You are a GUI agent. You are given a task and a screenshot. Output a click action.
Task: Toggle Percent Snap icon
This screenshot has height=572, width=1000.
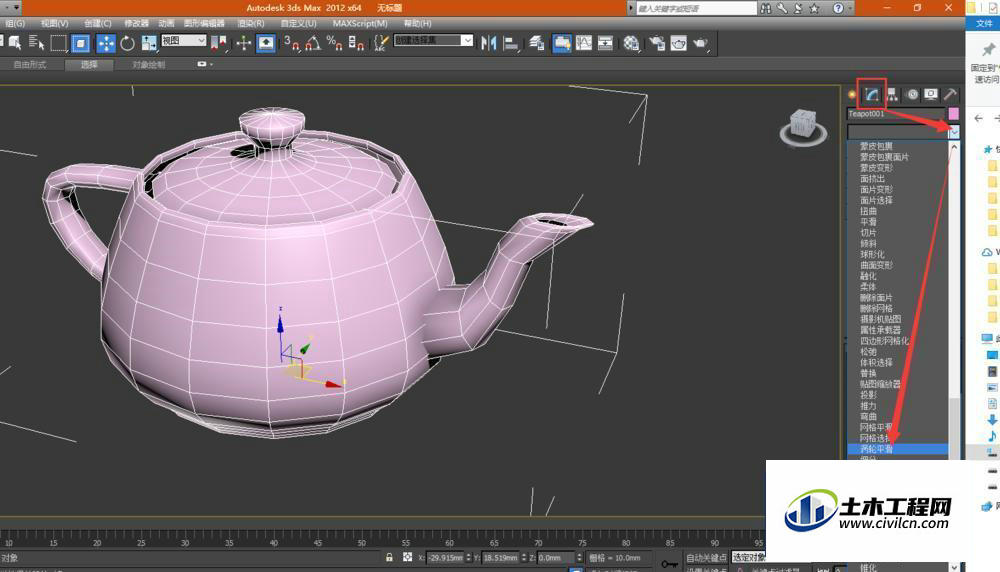(x=334, y=43)
